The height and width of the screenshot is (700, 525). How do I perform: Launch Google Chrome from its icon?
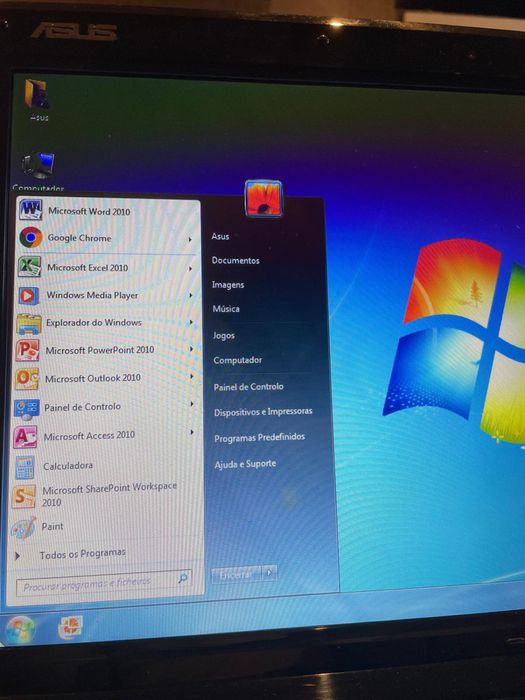tap(30, 238)
